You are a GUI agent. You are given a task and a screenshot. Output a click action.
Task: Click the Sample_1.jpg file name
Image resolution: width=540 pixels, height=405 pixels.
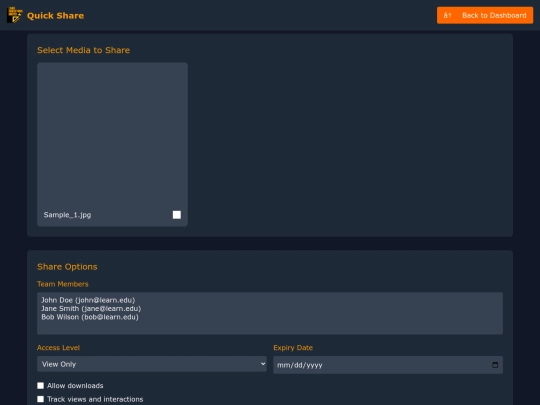tap(68, 215)
